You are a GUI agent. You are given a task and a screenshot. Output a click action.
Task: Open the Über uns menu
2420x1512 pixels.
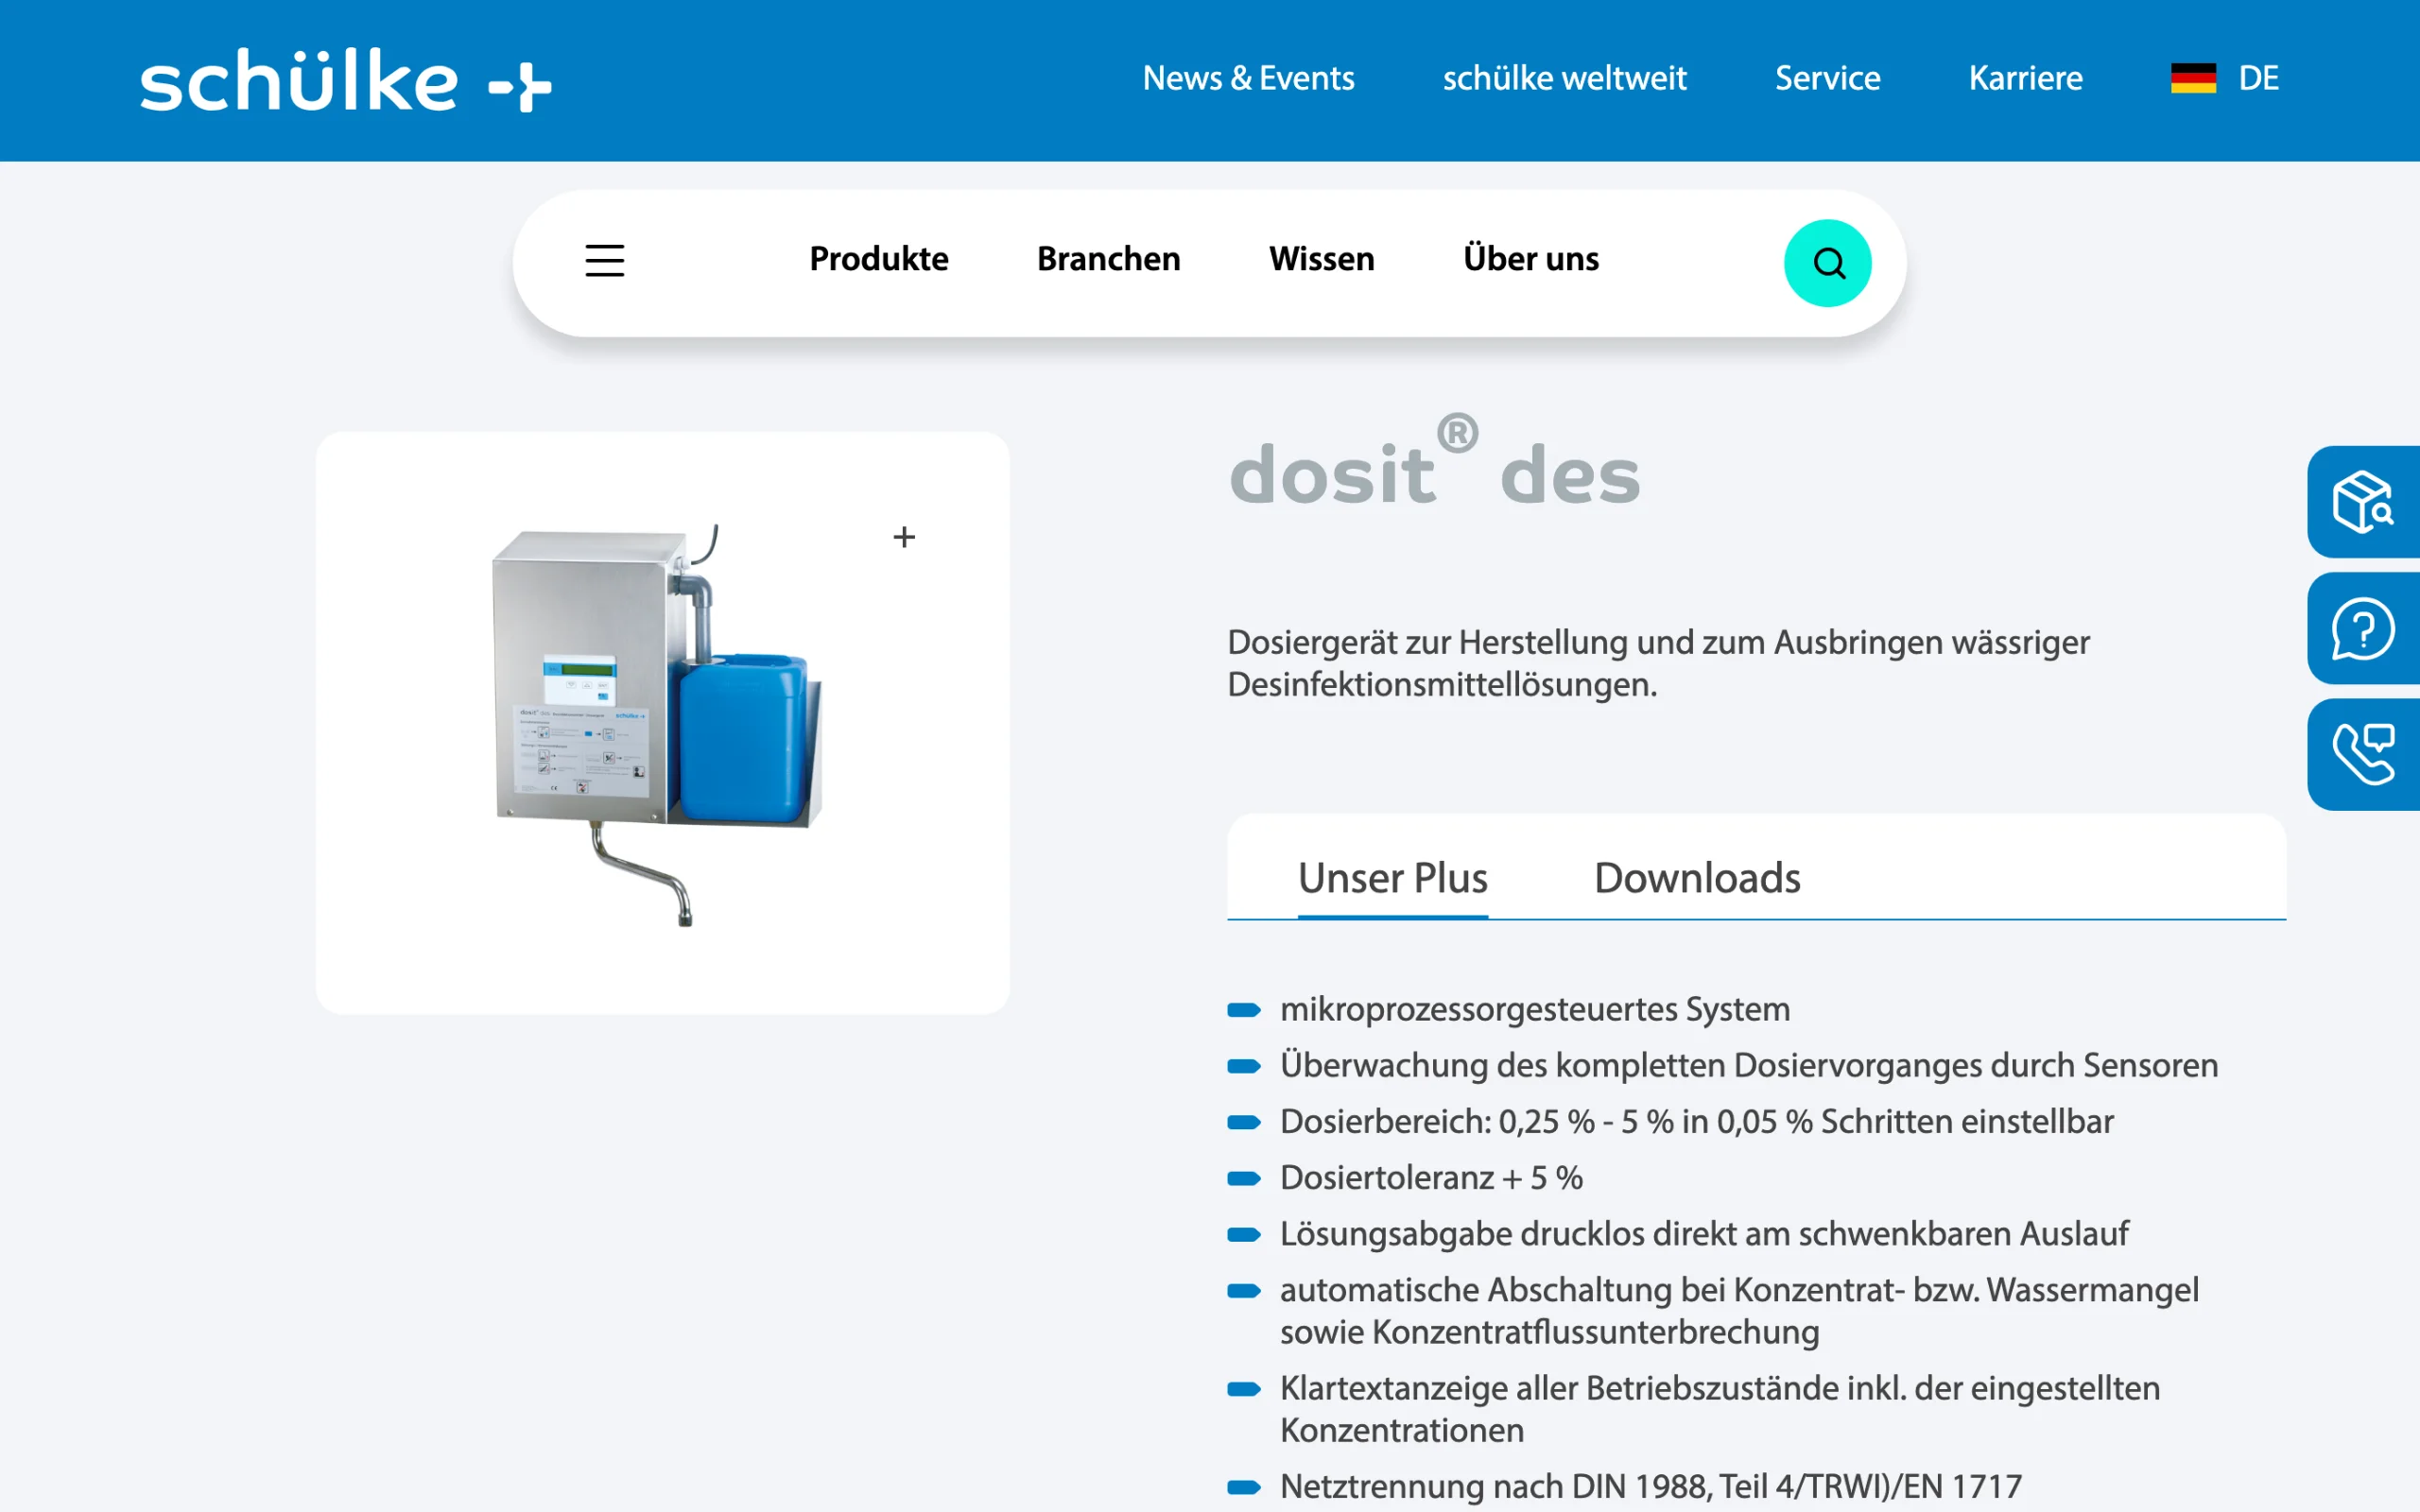[1530, 259]
